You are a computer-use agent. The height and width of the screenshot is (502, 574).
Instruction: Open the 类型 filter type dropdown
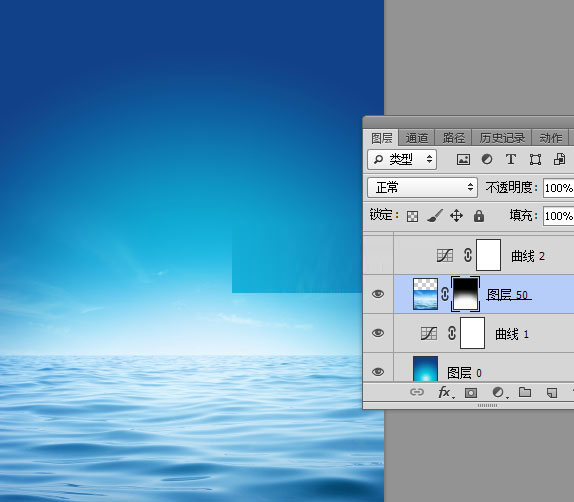(402, 159)
